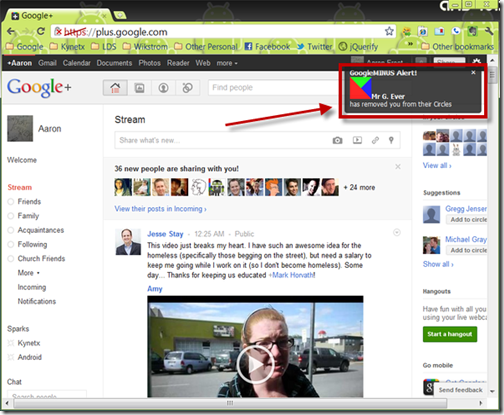Screen dimensions: 504x415
Task: Bookmark page with the star icon
Action: point(389,32)
